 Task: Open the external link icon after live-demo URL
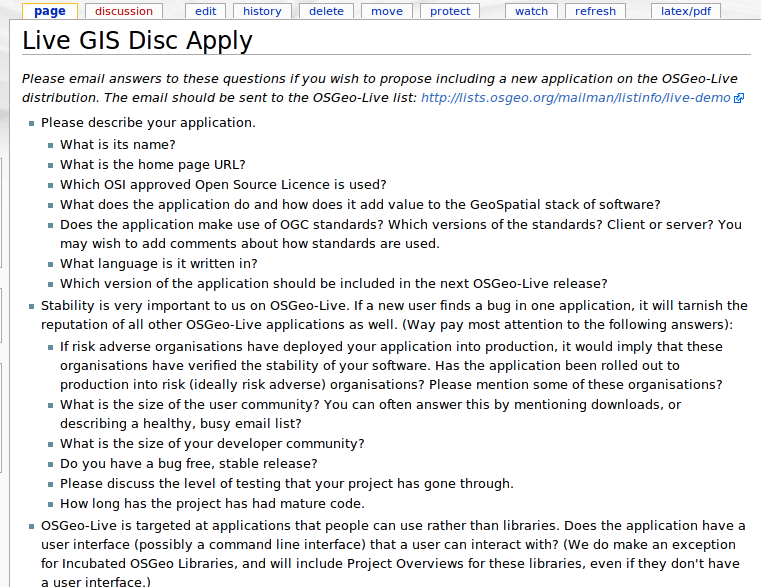(739, 98)
